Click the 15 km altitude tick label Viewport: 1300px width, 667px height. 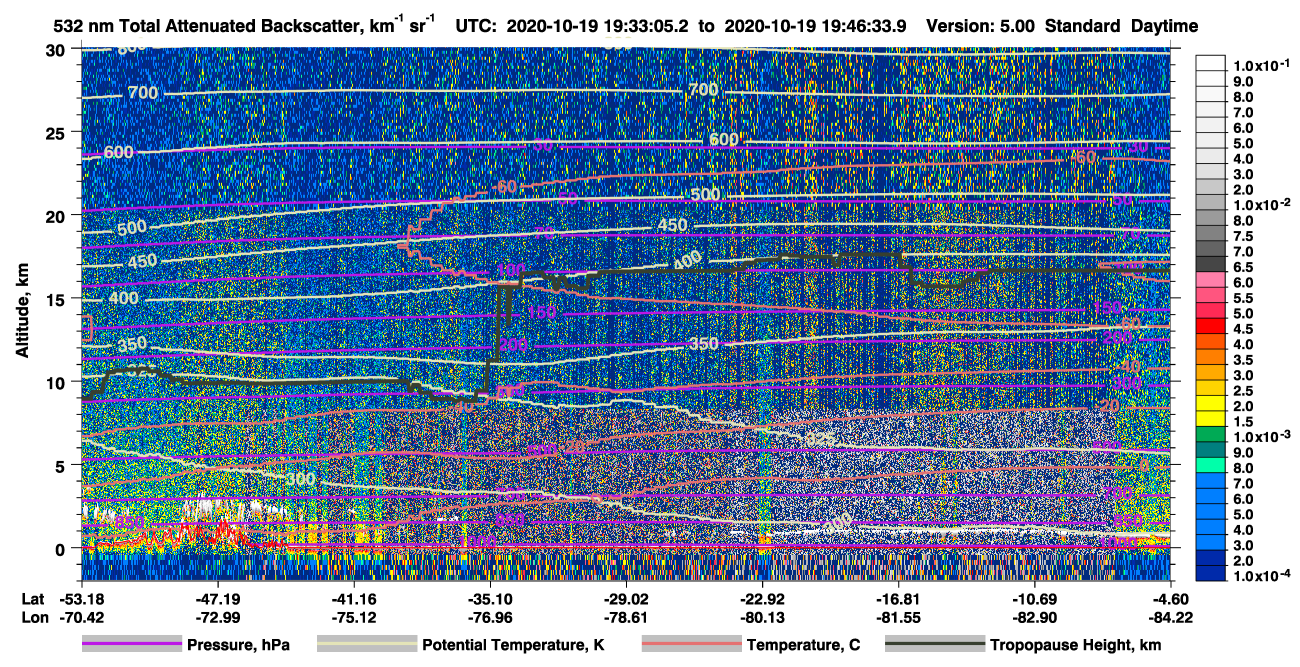(55, 299)
